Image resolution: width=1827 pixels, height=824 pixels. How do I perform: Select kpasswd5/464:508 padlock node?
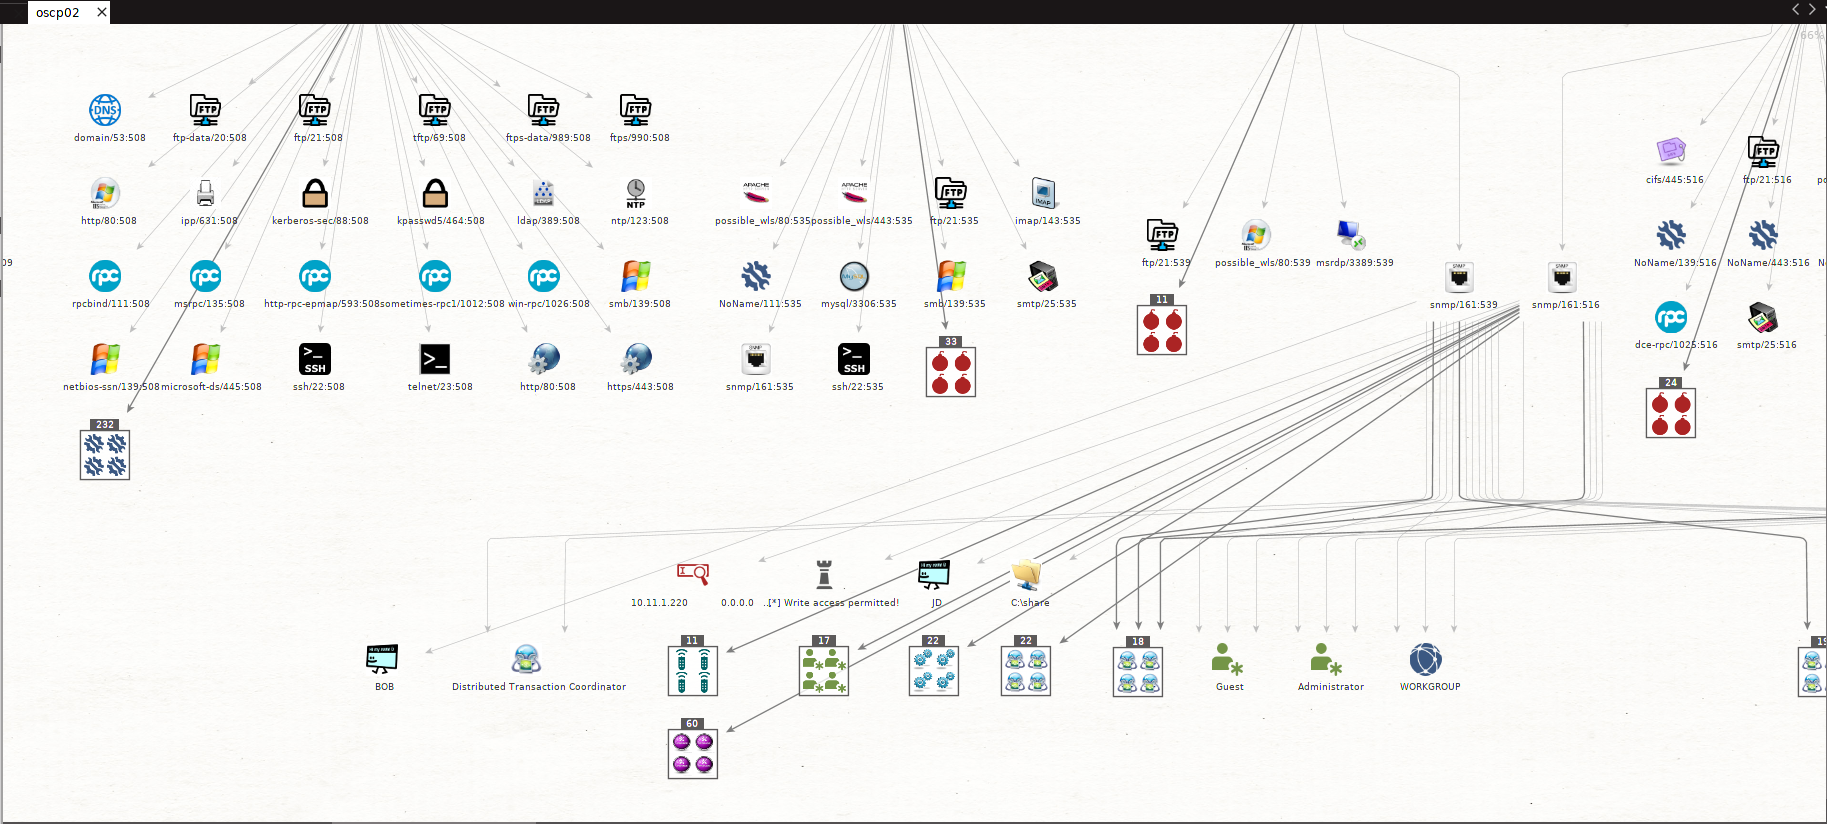point(435,193)
